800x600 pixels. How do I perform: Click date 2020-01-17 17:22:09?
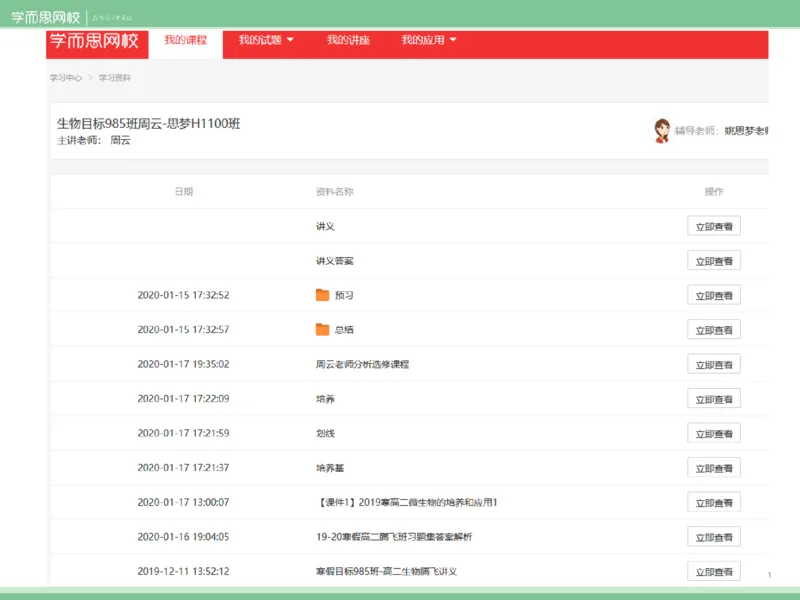coord(183,398)
